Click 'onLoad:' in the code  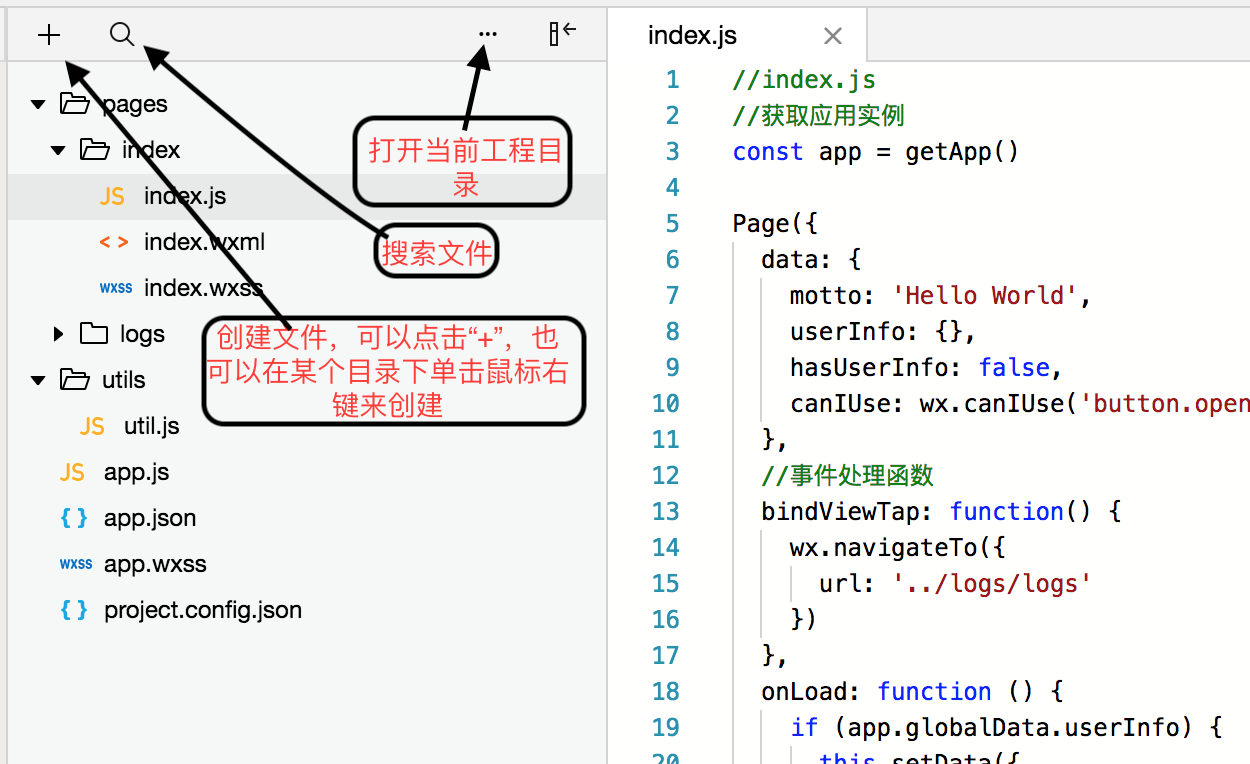tap(811, 691)
